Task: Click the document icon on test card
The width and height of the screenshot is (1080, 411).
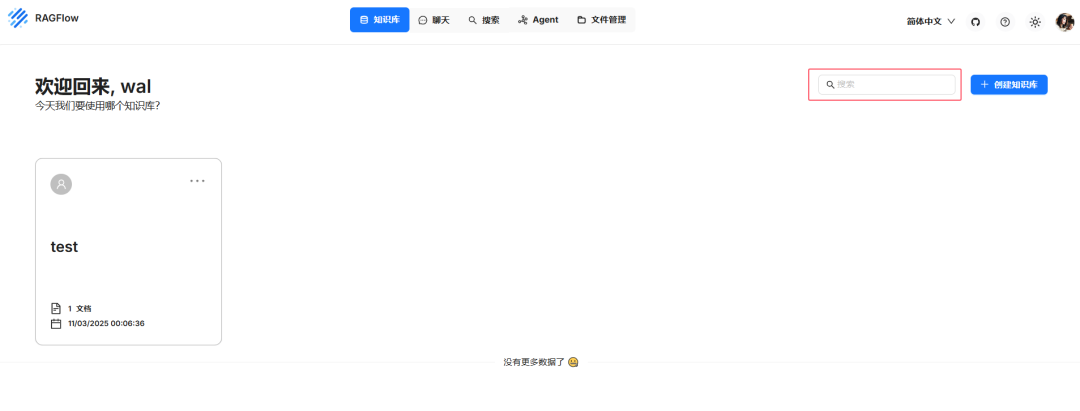Action: pos(56,308)
